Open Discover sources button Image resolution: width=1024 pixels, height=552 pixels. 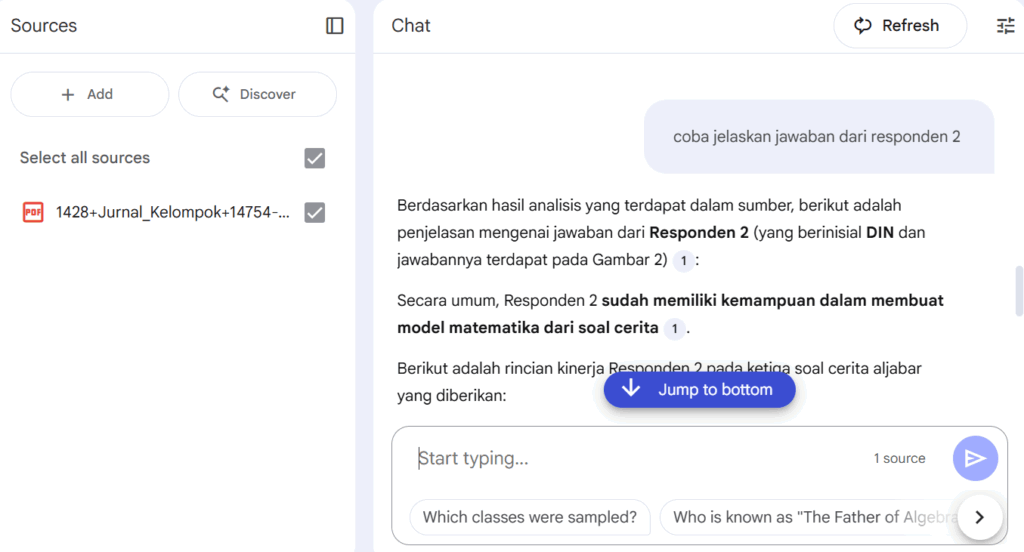coord(257,94)
